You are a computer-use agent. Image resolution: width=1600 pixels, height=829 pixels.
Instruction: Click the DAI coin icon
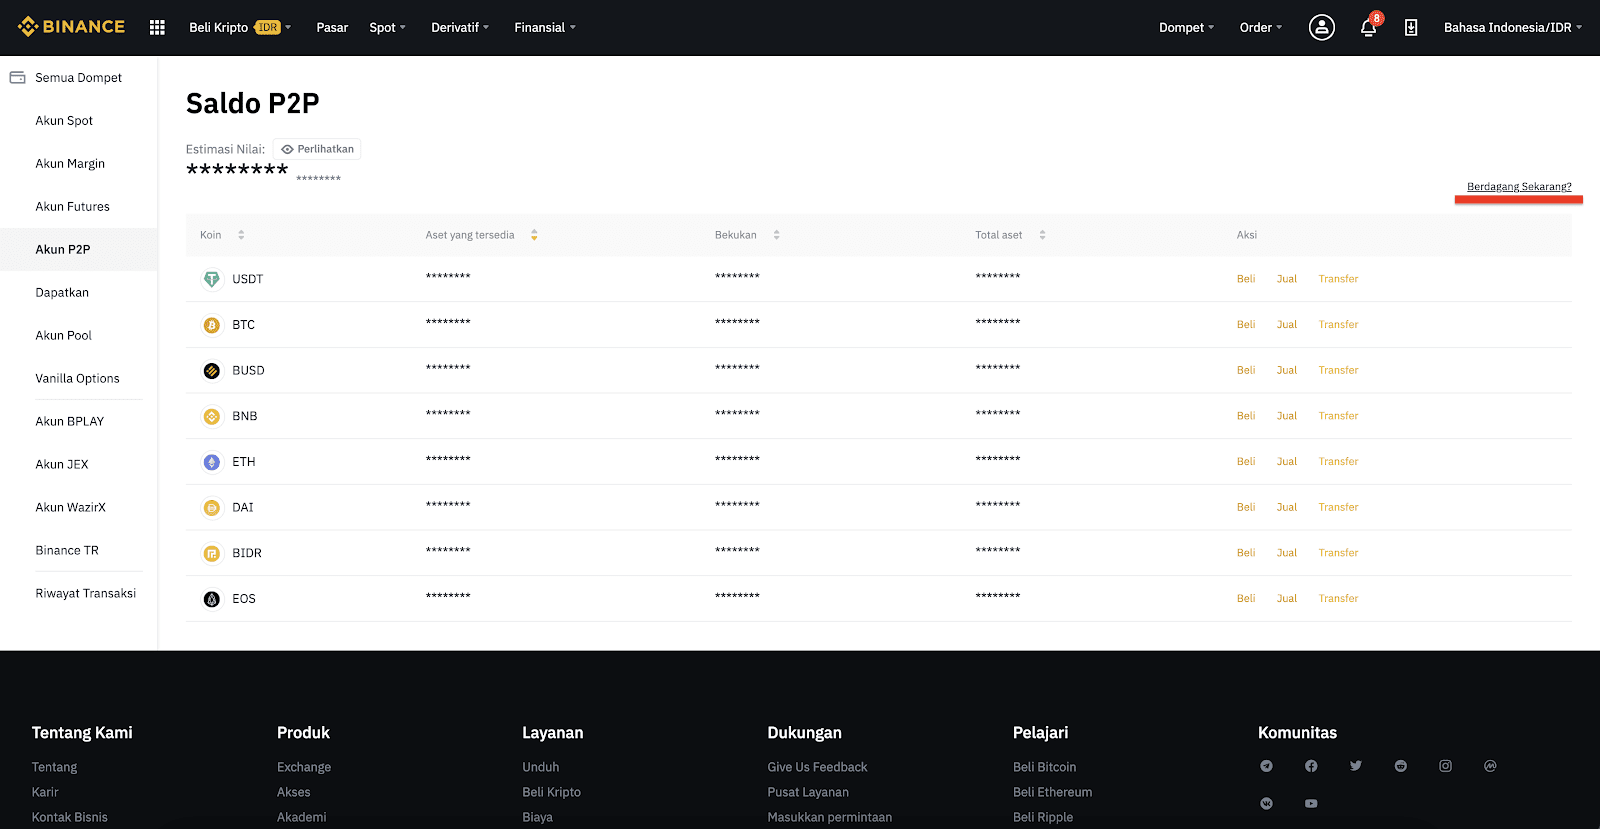[212, 508]
